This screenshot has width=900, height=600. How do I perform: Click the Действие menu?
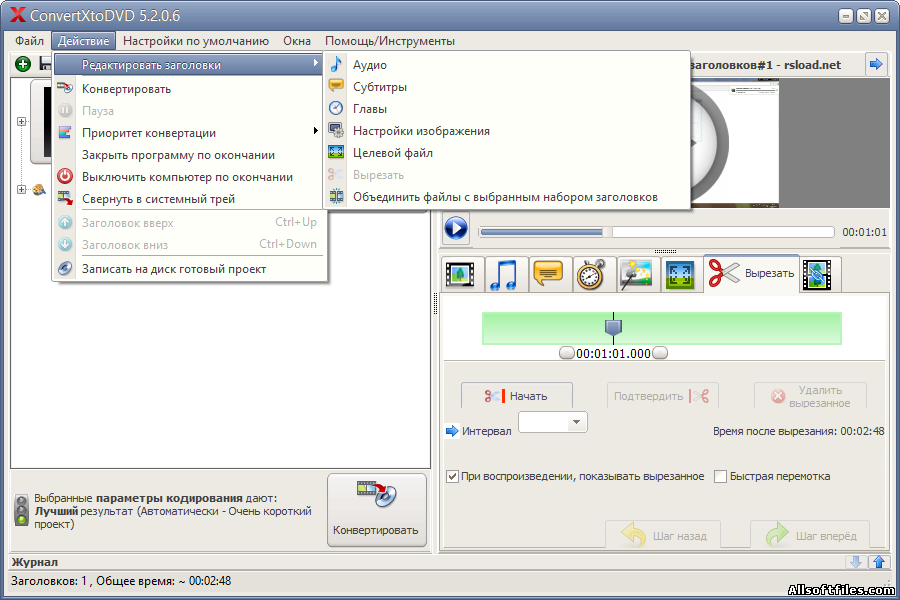[x=83, y=41]
